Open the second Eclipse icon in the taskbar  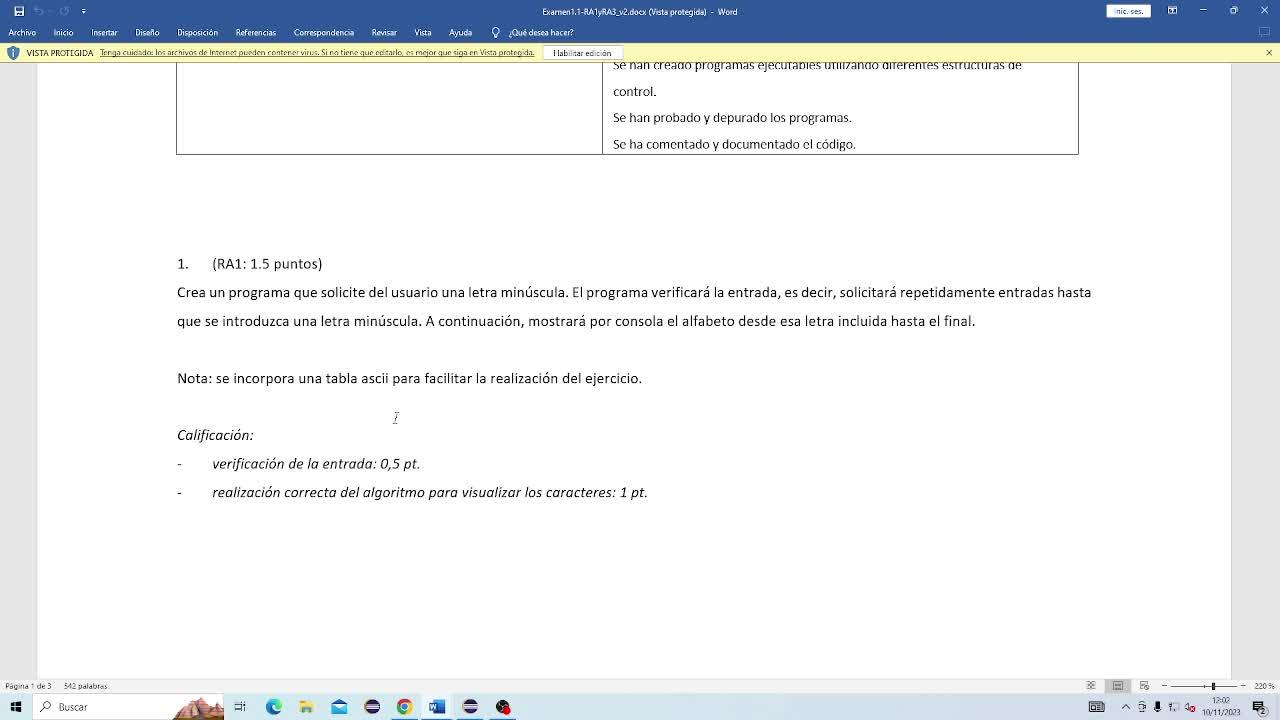470,707
